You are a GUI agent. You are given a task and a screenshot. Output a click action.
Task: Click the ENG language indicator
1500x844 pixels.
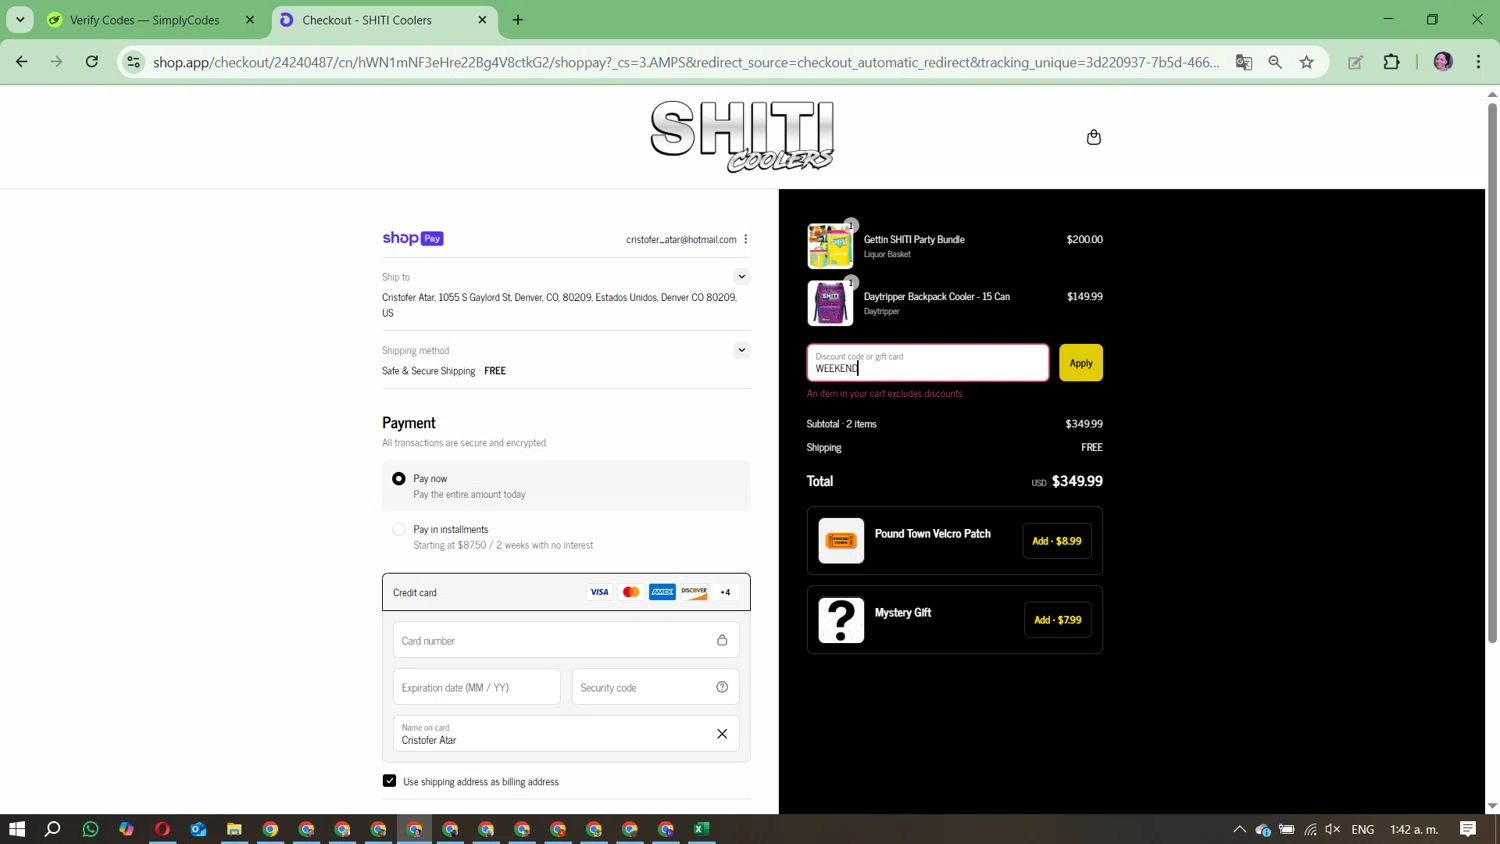(1363, 829)
